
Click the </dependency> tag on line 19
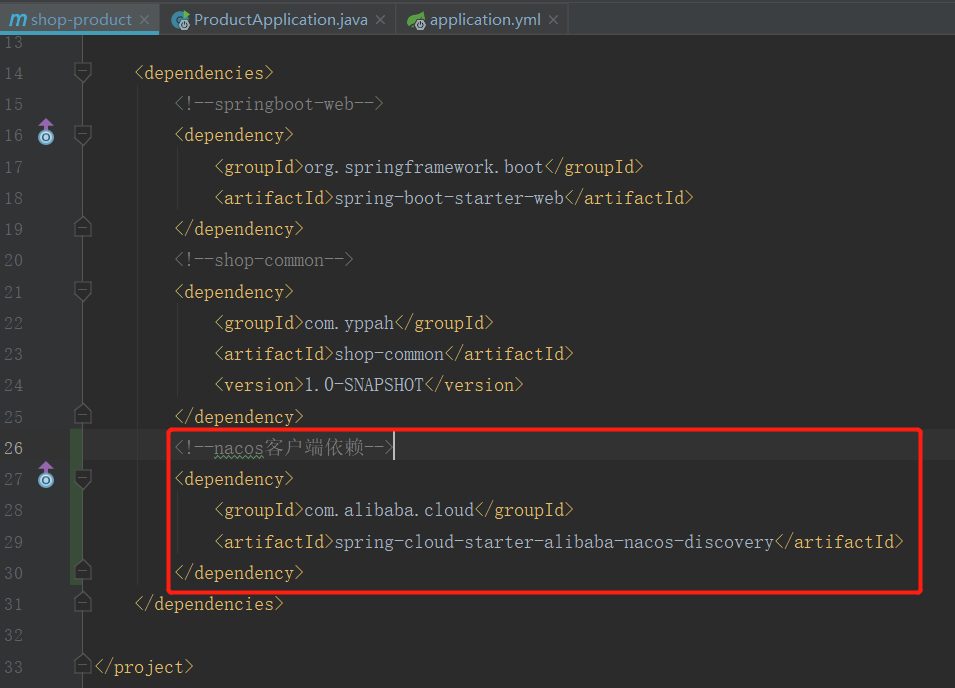click(239, 229)
